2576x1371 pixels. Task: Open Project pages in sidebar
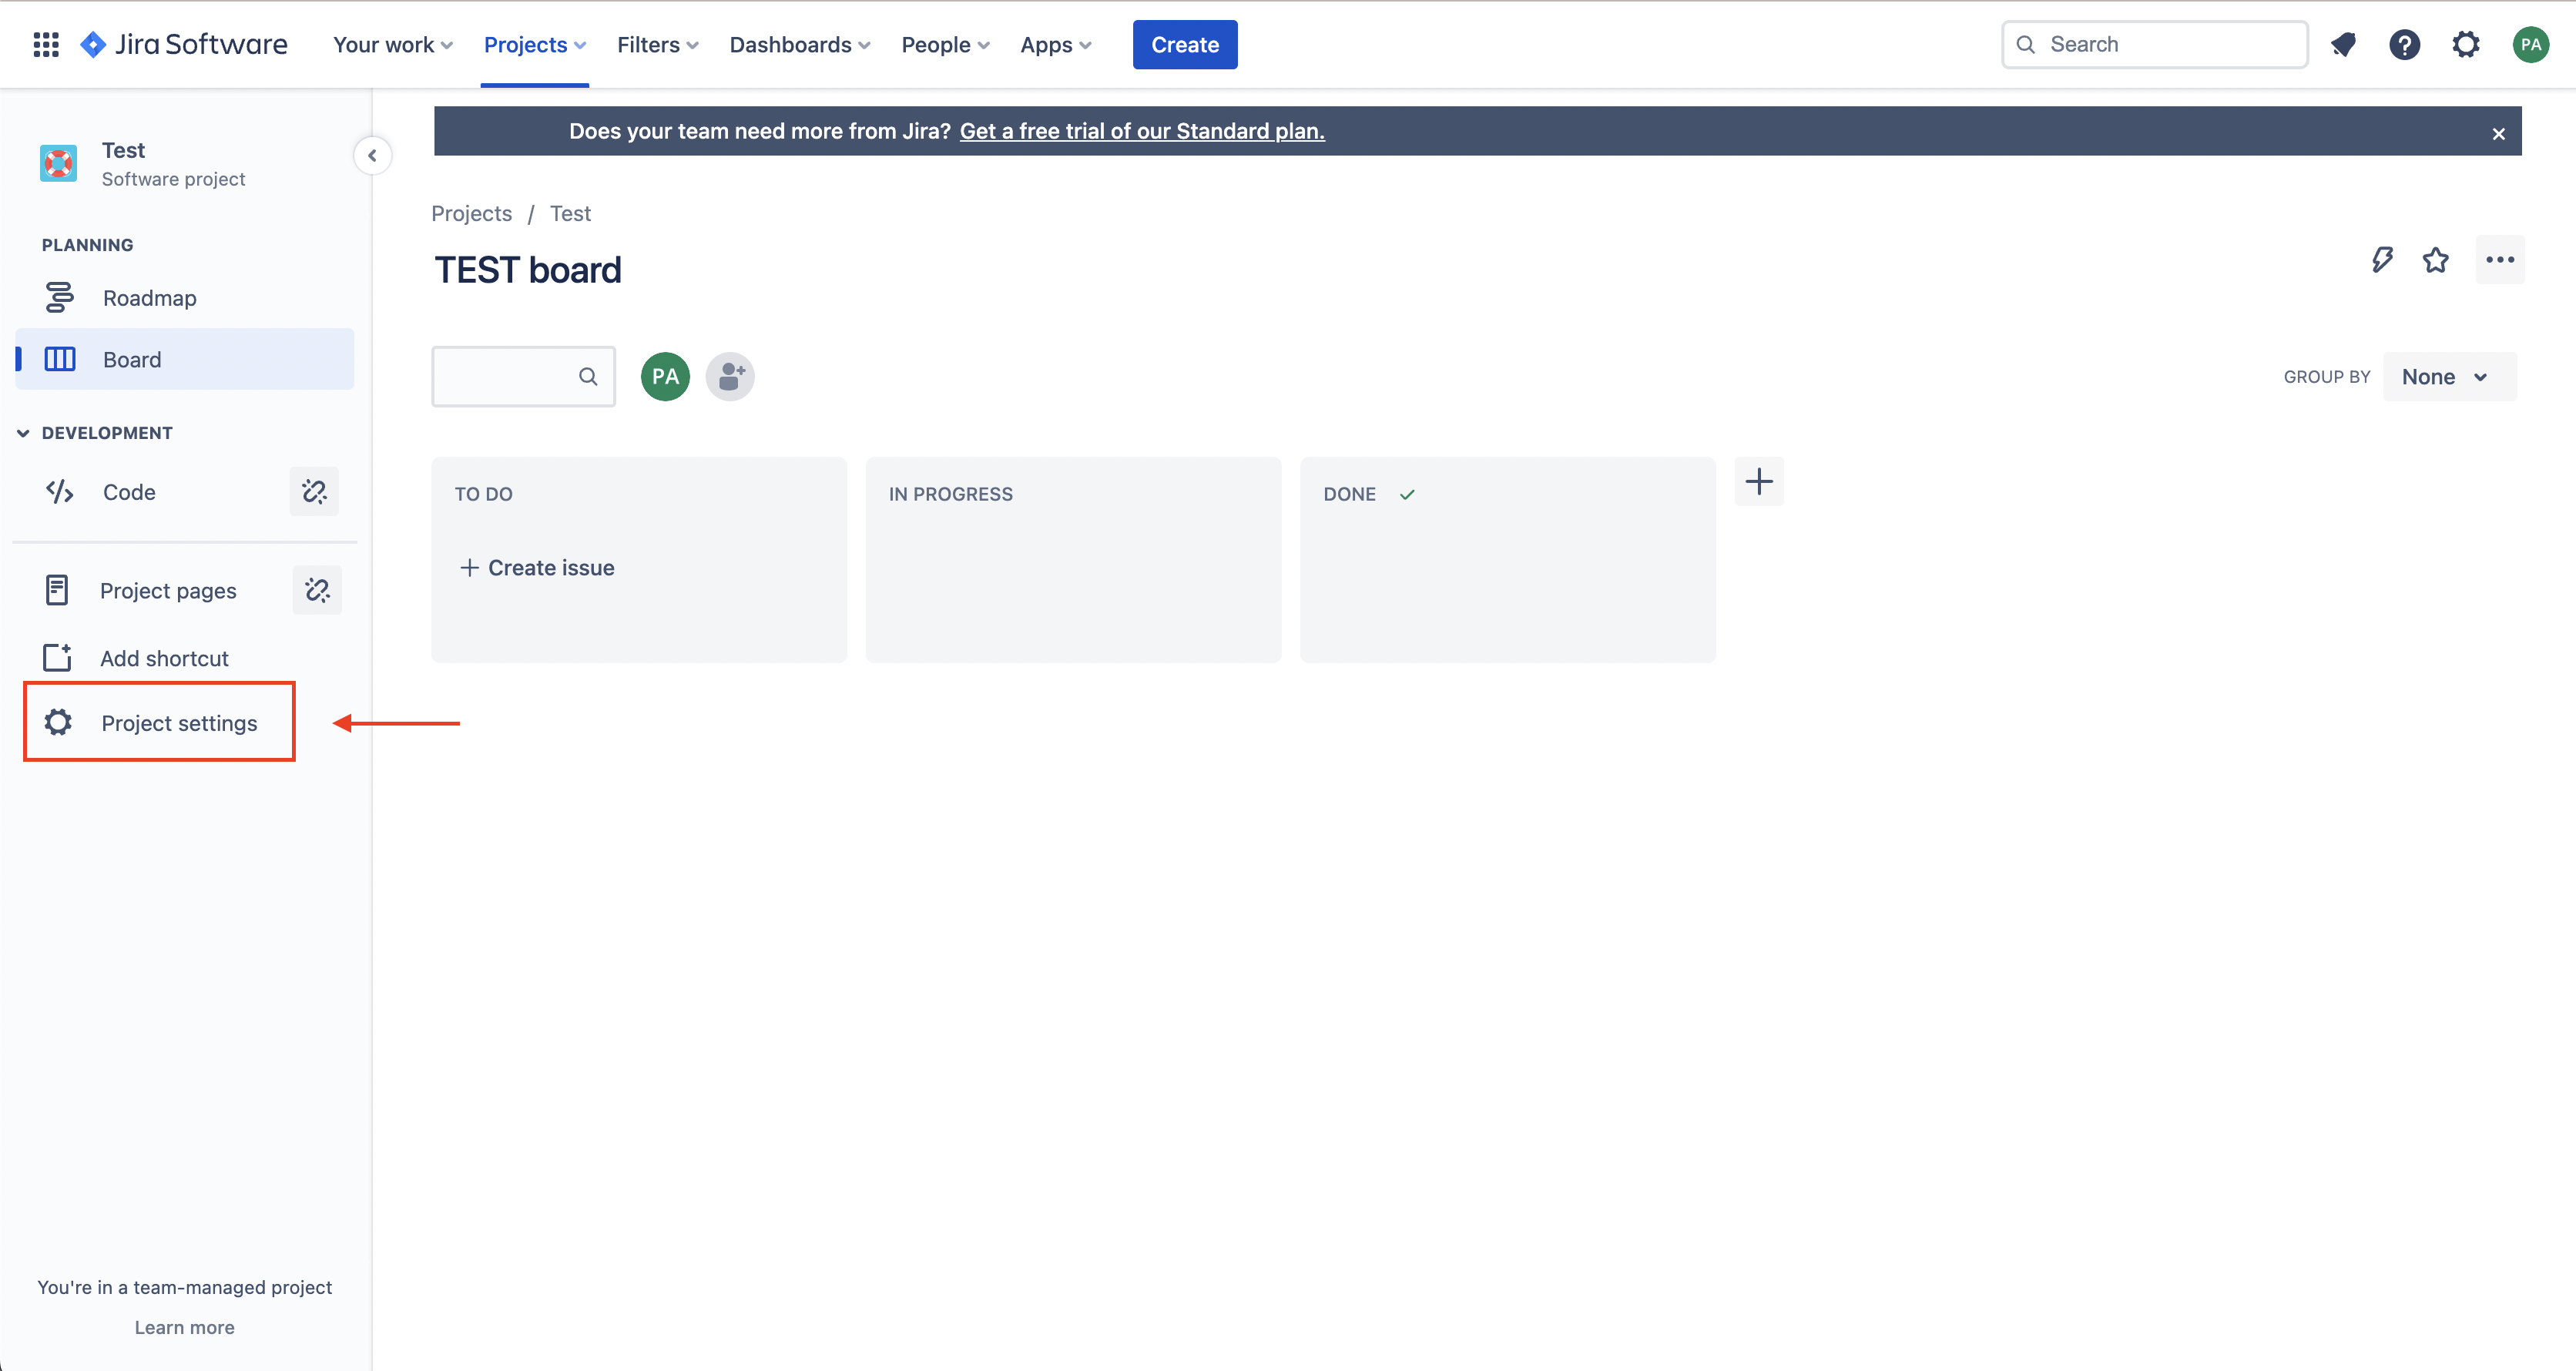pos(168,590)
